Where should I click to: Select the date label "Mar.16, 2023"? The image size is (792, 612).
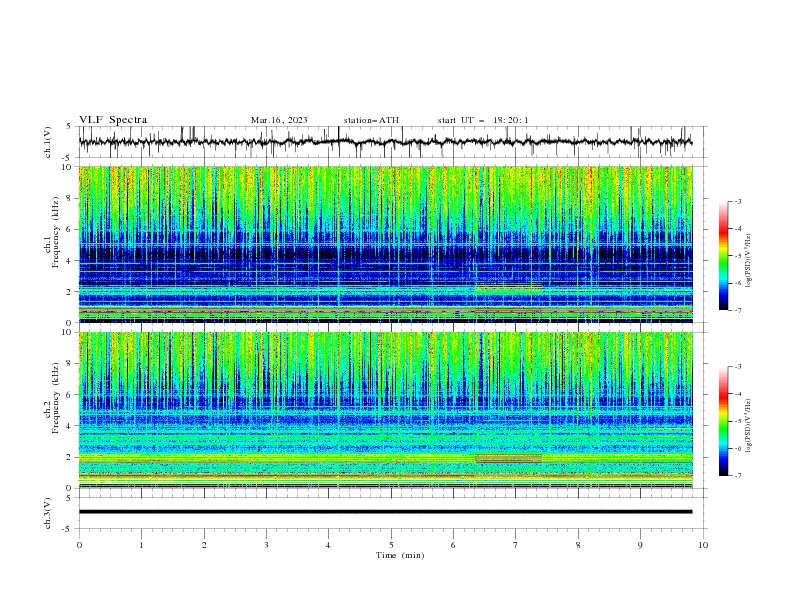(x=279, y=120)
